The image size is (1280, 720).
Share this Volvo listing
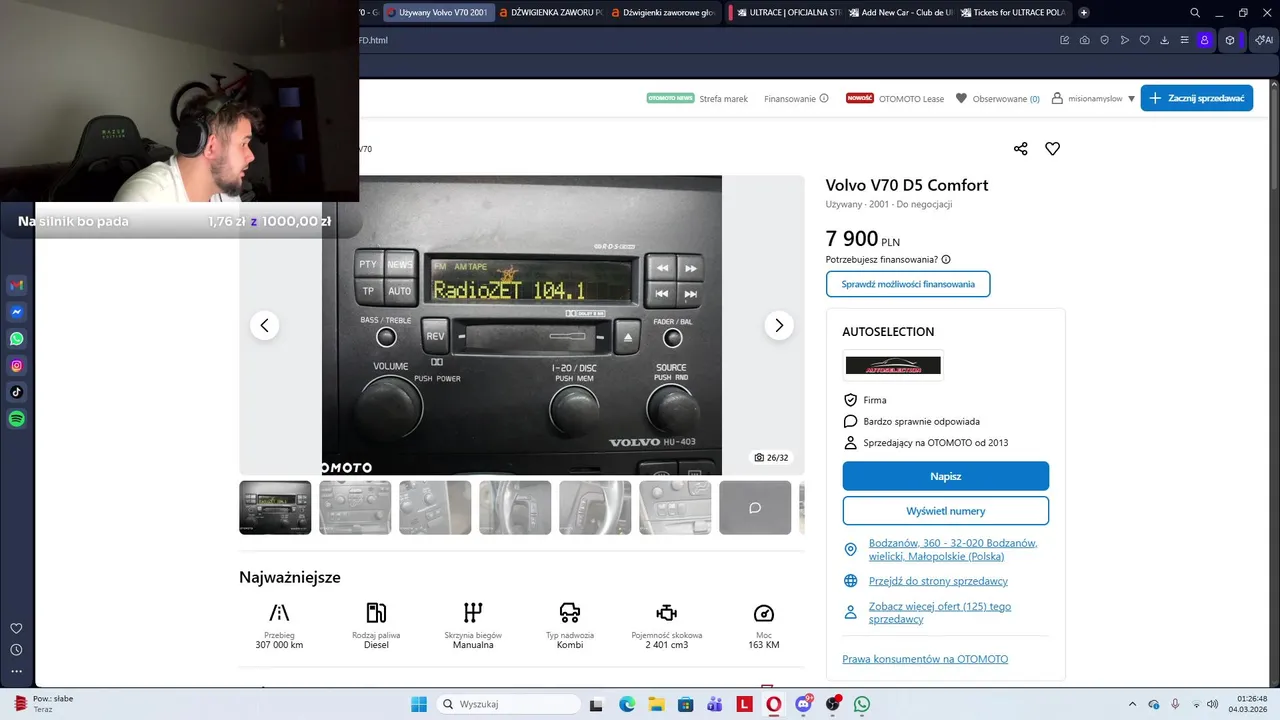tap(1020, 148)
